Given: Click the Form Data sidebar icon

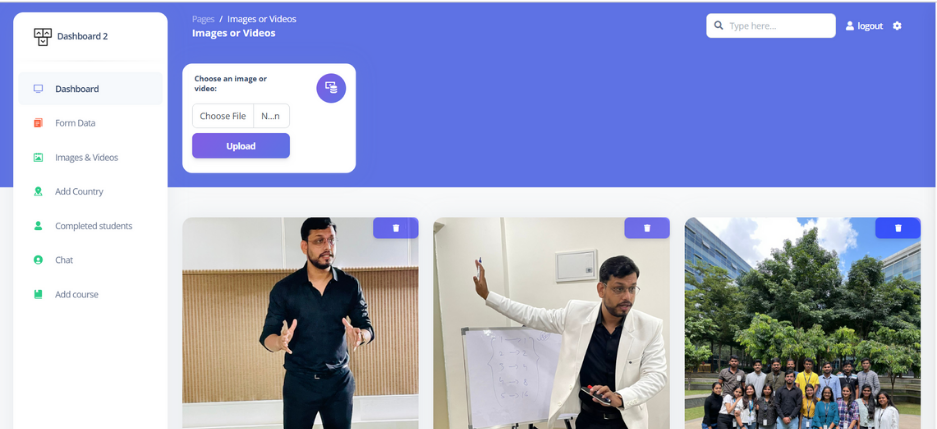Looking at the screenshot, I should pos(38,123).
